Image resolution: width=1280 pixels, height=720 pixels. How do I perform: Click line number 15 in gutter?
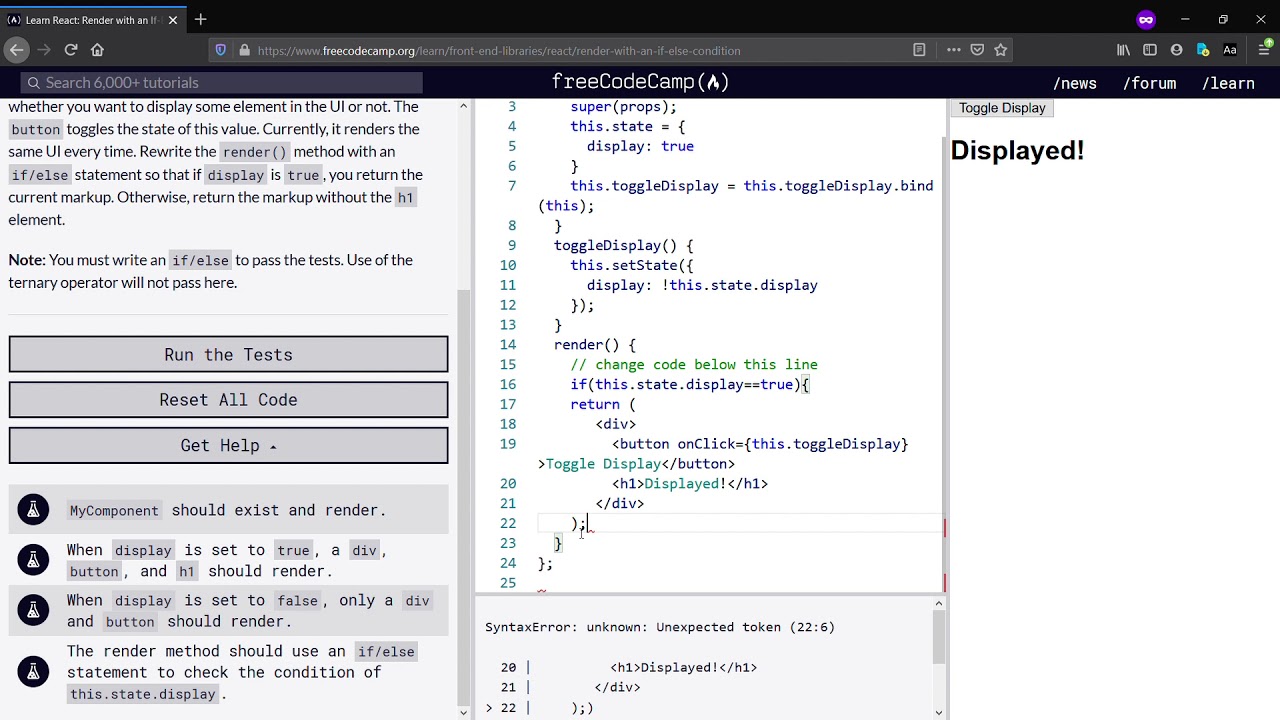508,365
